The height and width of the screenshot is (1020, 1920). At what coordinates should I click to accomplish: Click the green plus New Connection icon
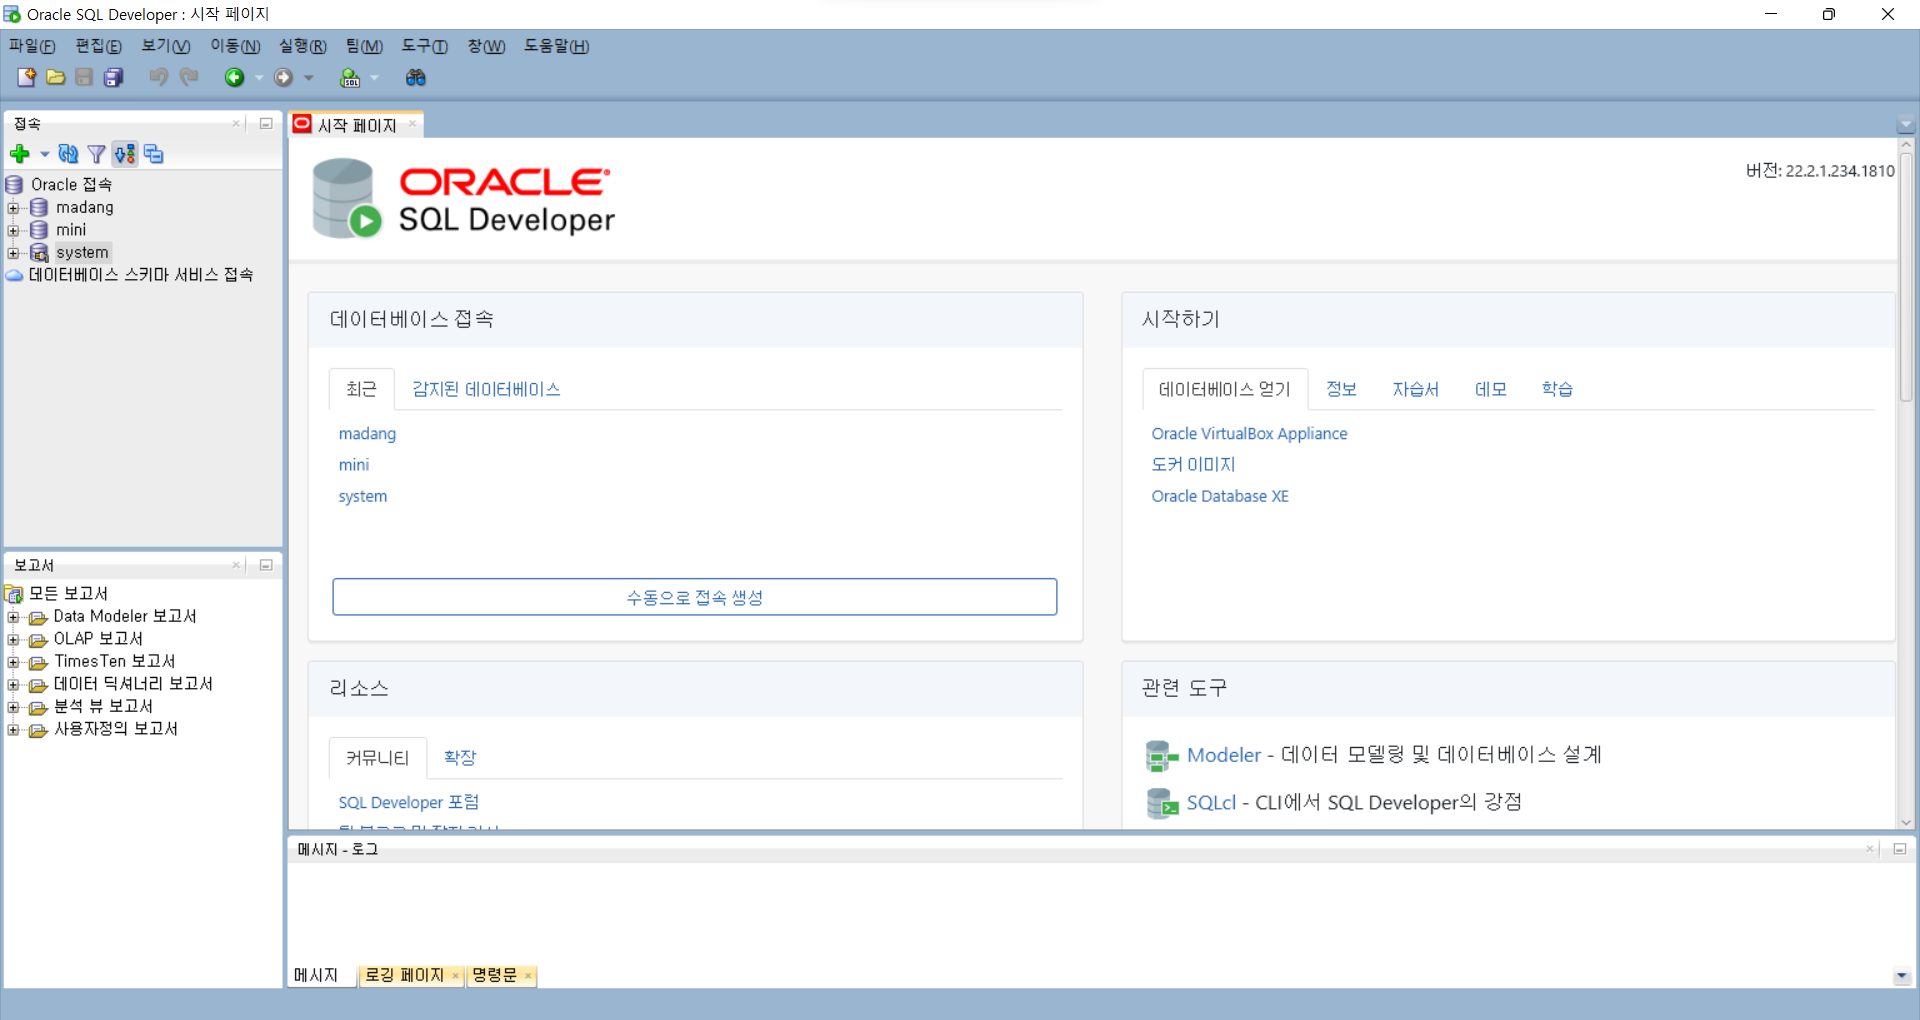coord(19,153)
